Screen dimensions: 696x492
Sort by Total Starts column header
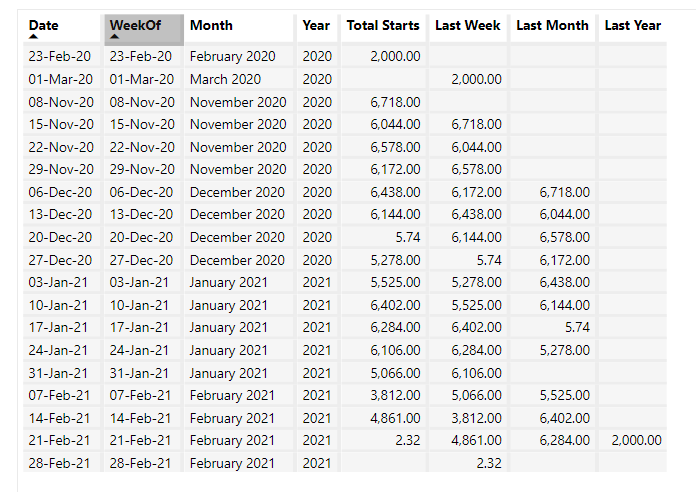(x=383, y=25)
